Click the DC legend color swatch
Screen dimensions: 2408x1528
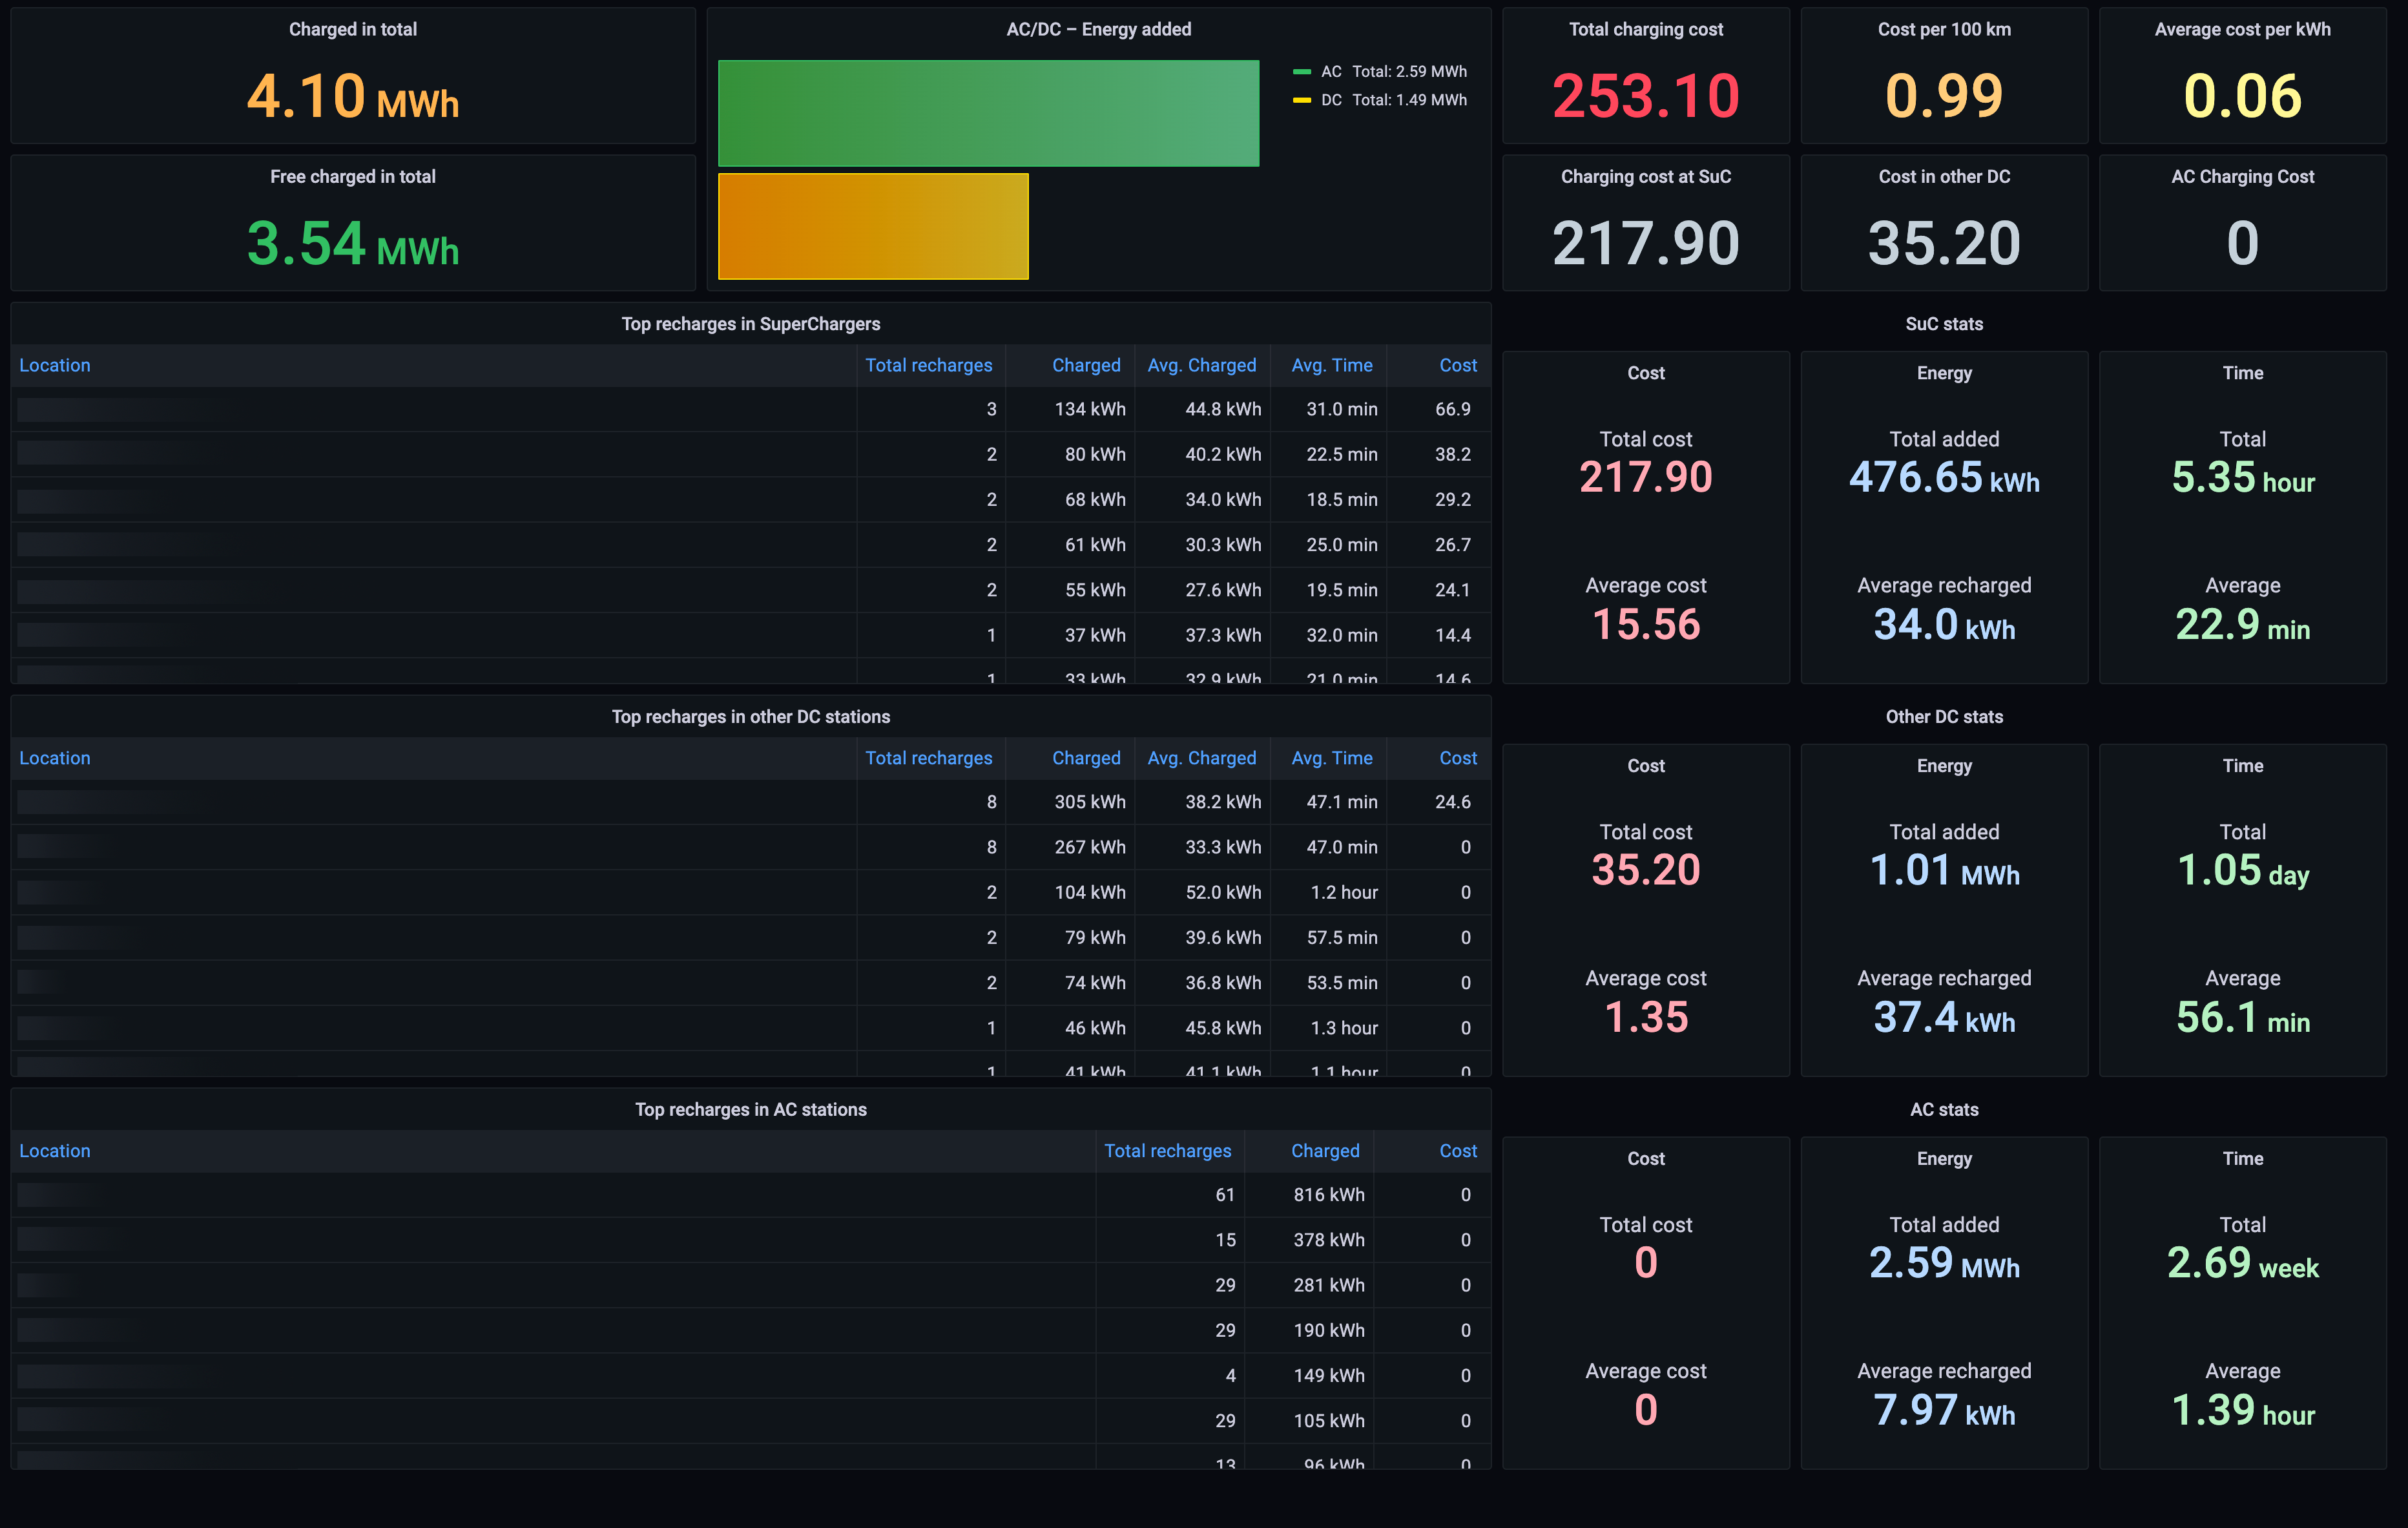tap(1301, 100)
